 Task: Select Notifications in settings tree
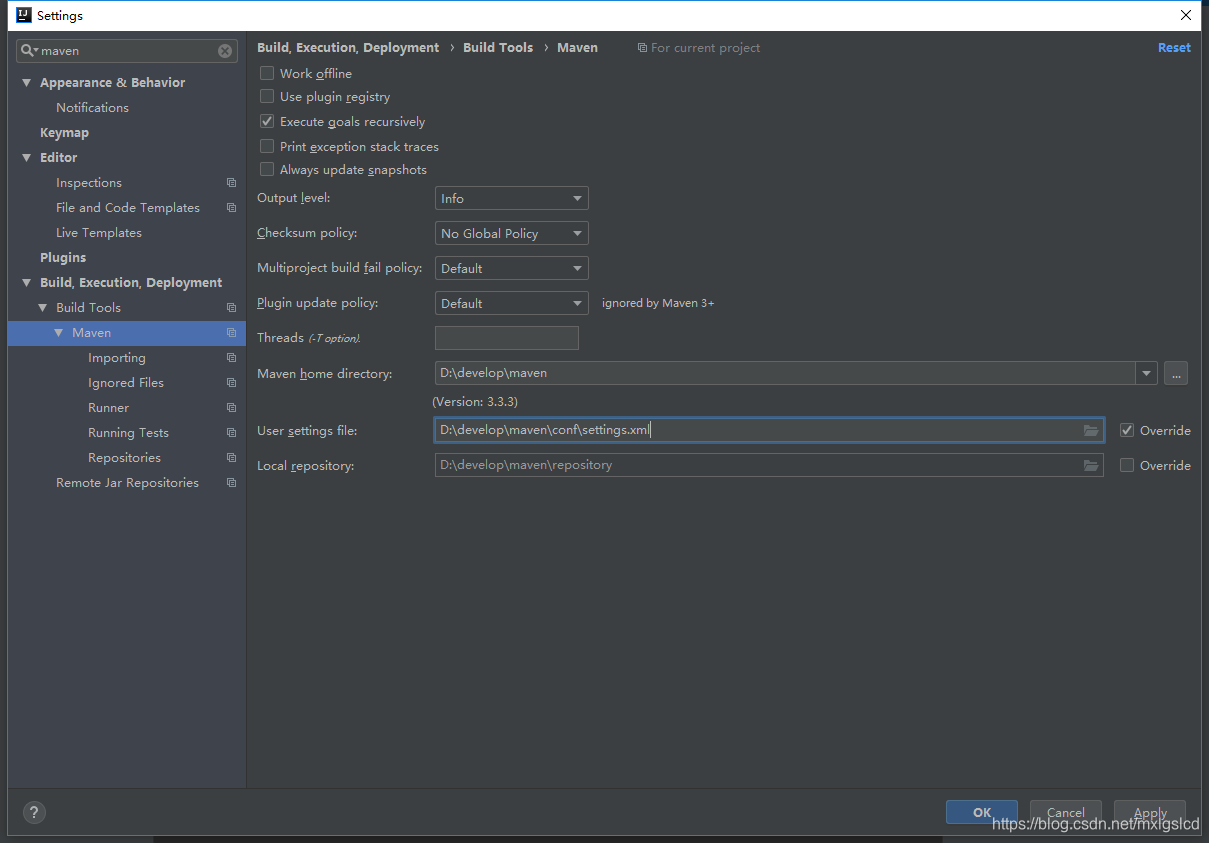(92, 108)
